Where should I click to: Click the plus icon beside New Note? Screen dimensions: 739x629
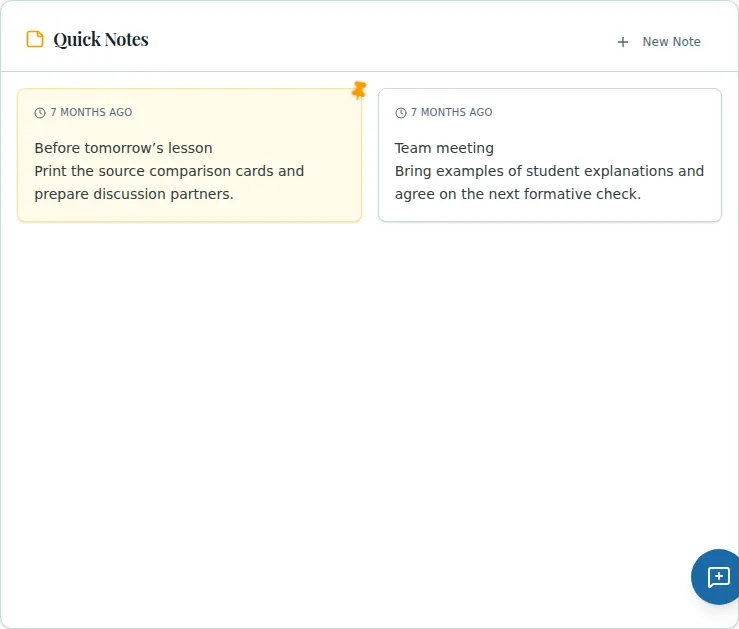pos(623,42)
